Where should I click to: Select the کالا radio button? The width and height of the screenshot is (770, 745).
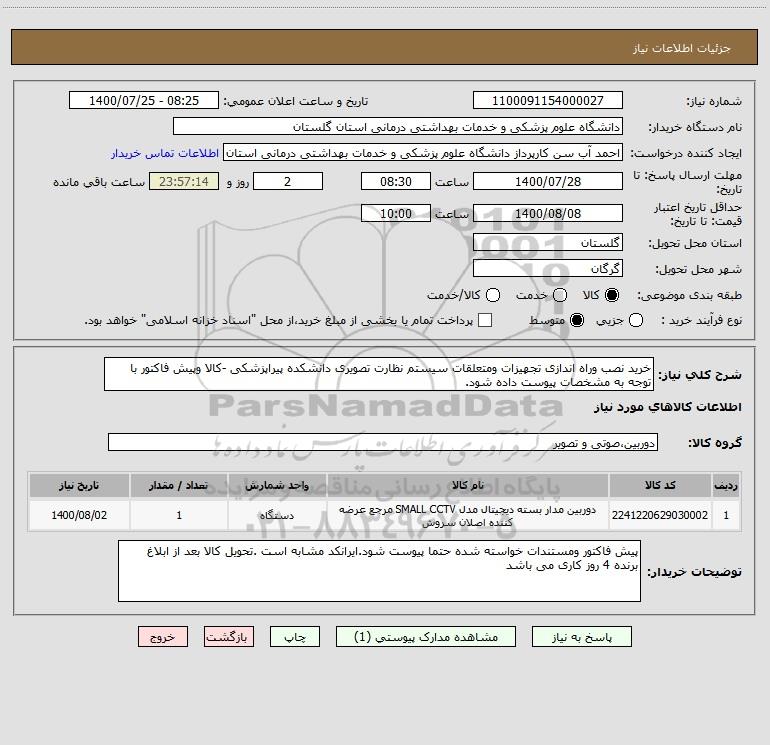[x=612, y=295]
